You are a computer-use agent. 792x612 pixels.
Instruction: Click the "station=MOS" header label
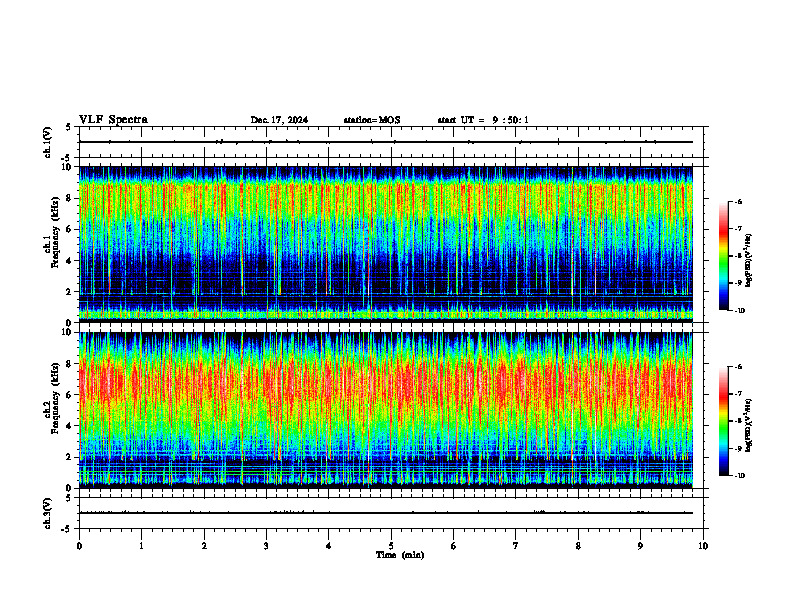(372, 120)
